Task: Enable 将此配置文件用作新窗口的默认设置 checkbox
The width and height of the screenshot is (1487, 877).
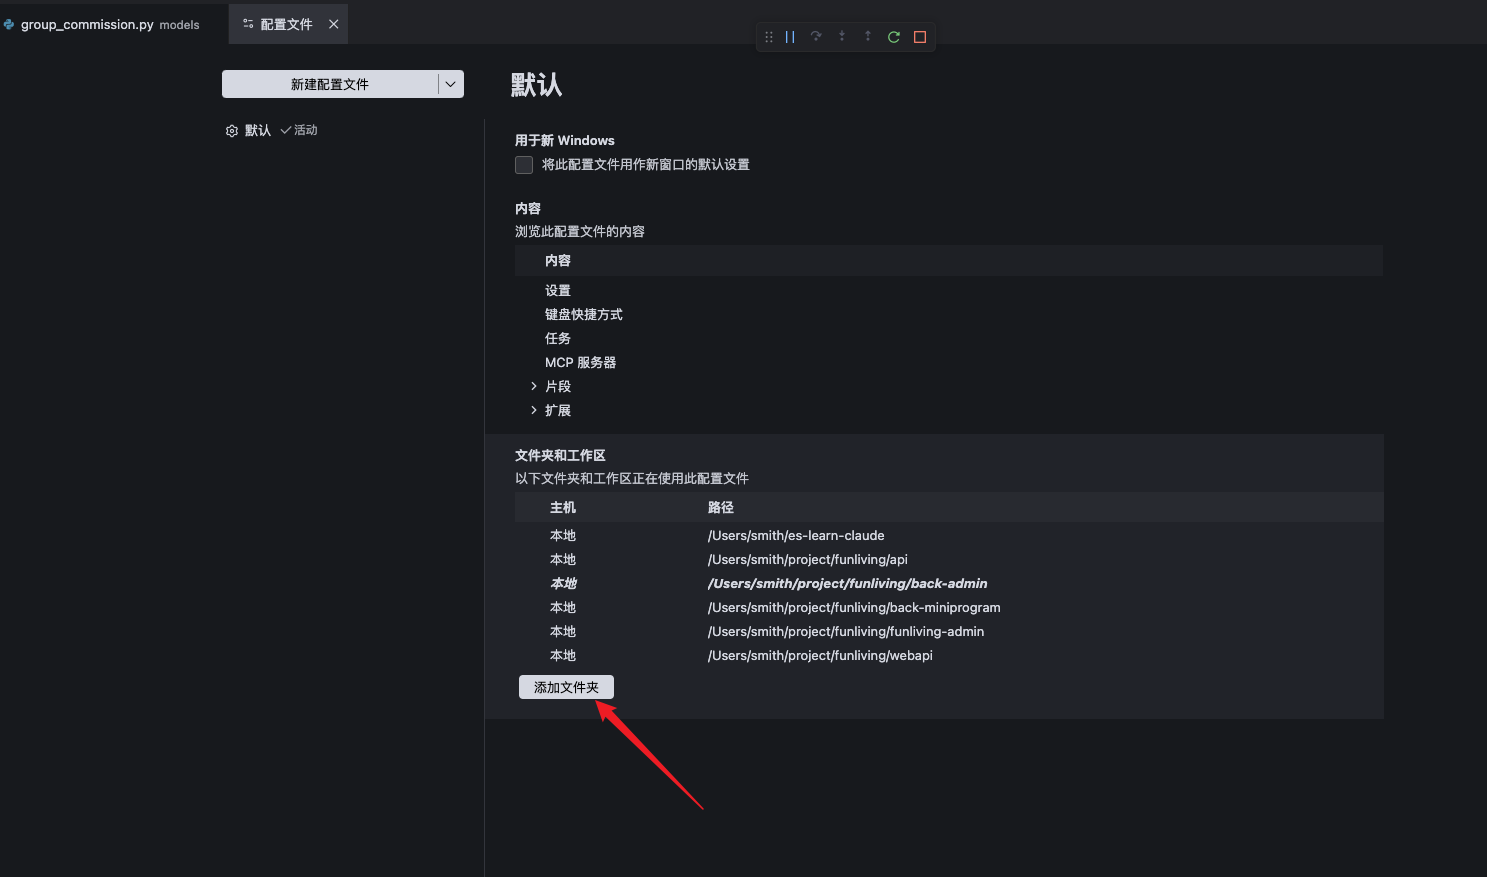Action: (524, 165)
